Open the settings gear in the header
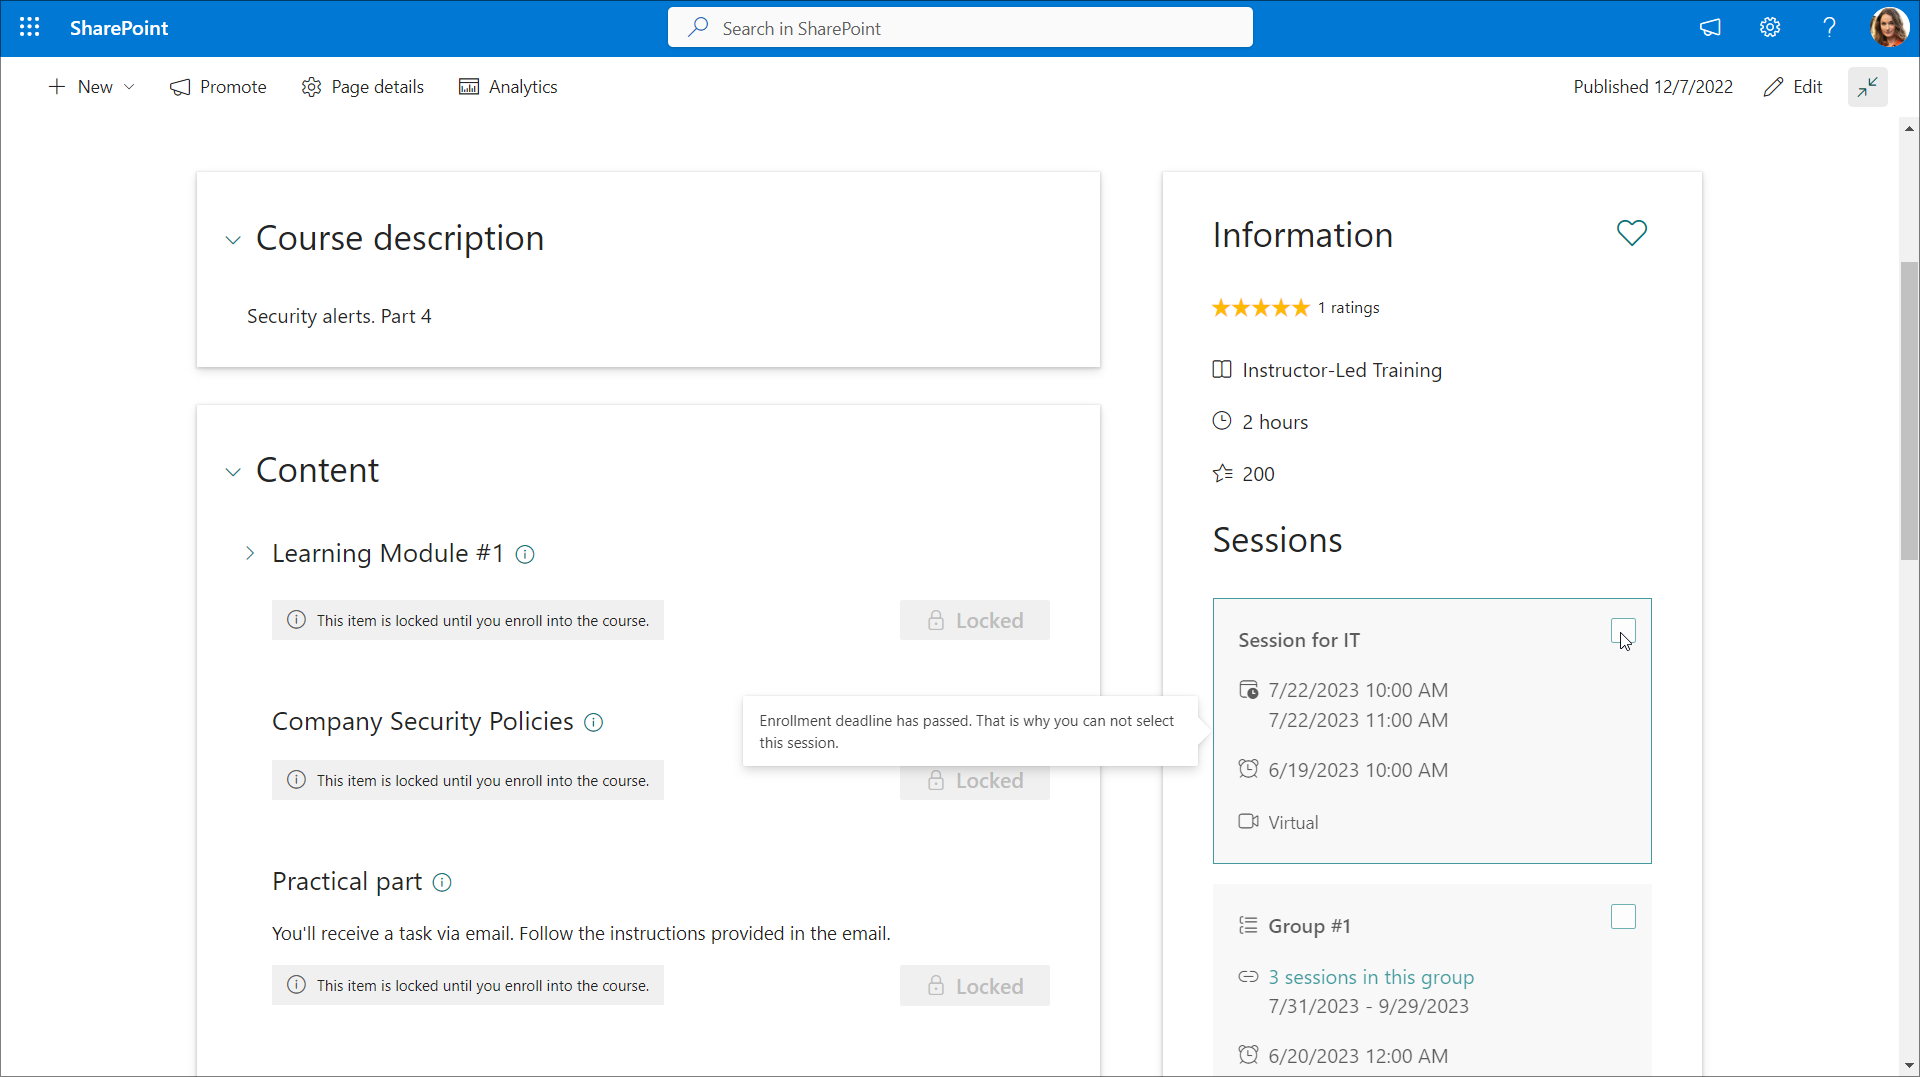The image size is (1920, 1077). (x=1770, y=28)
